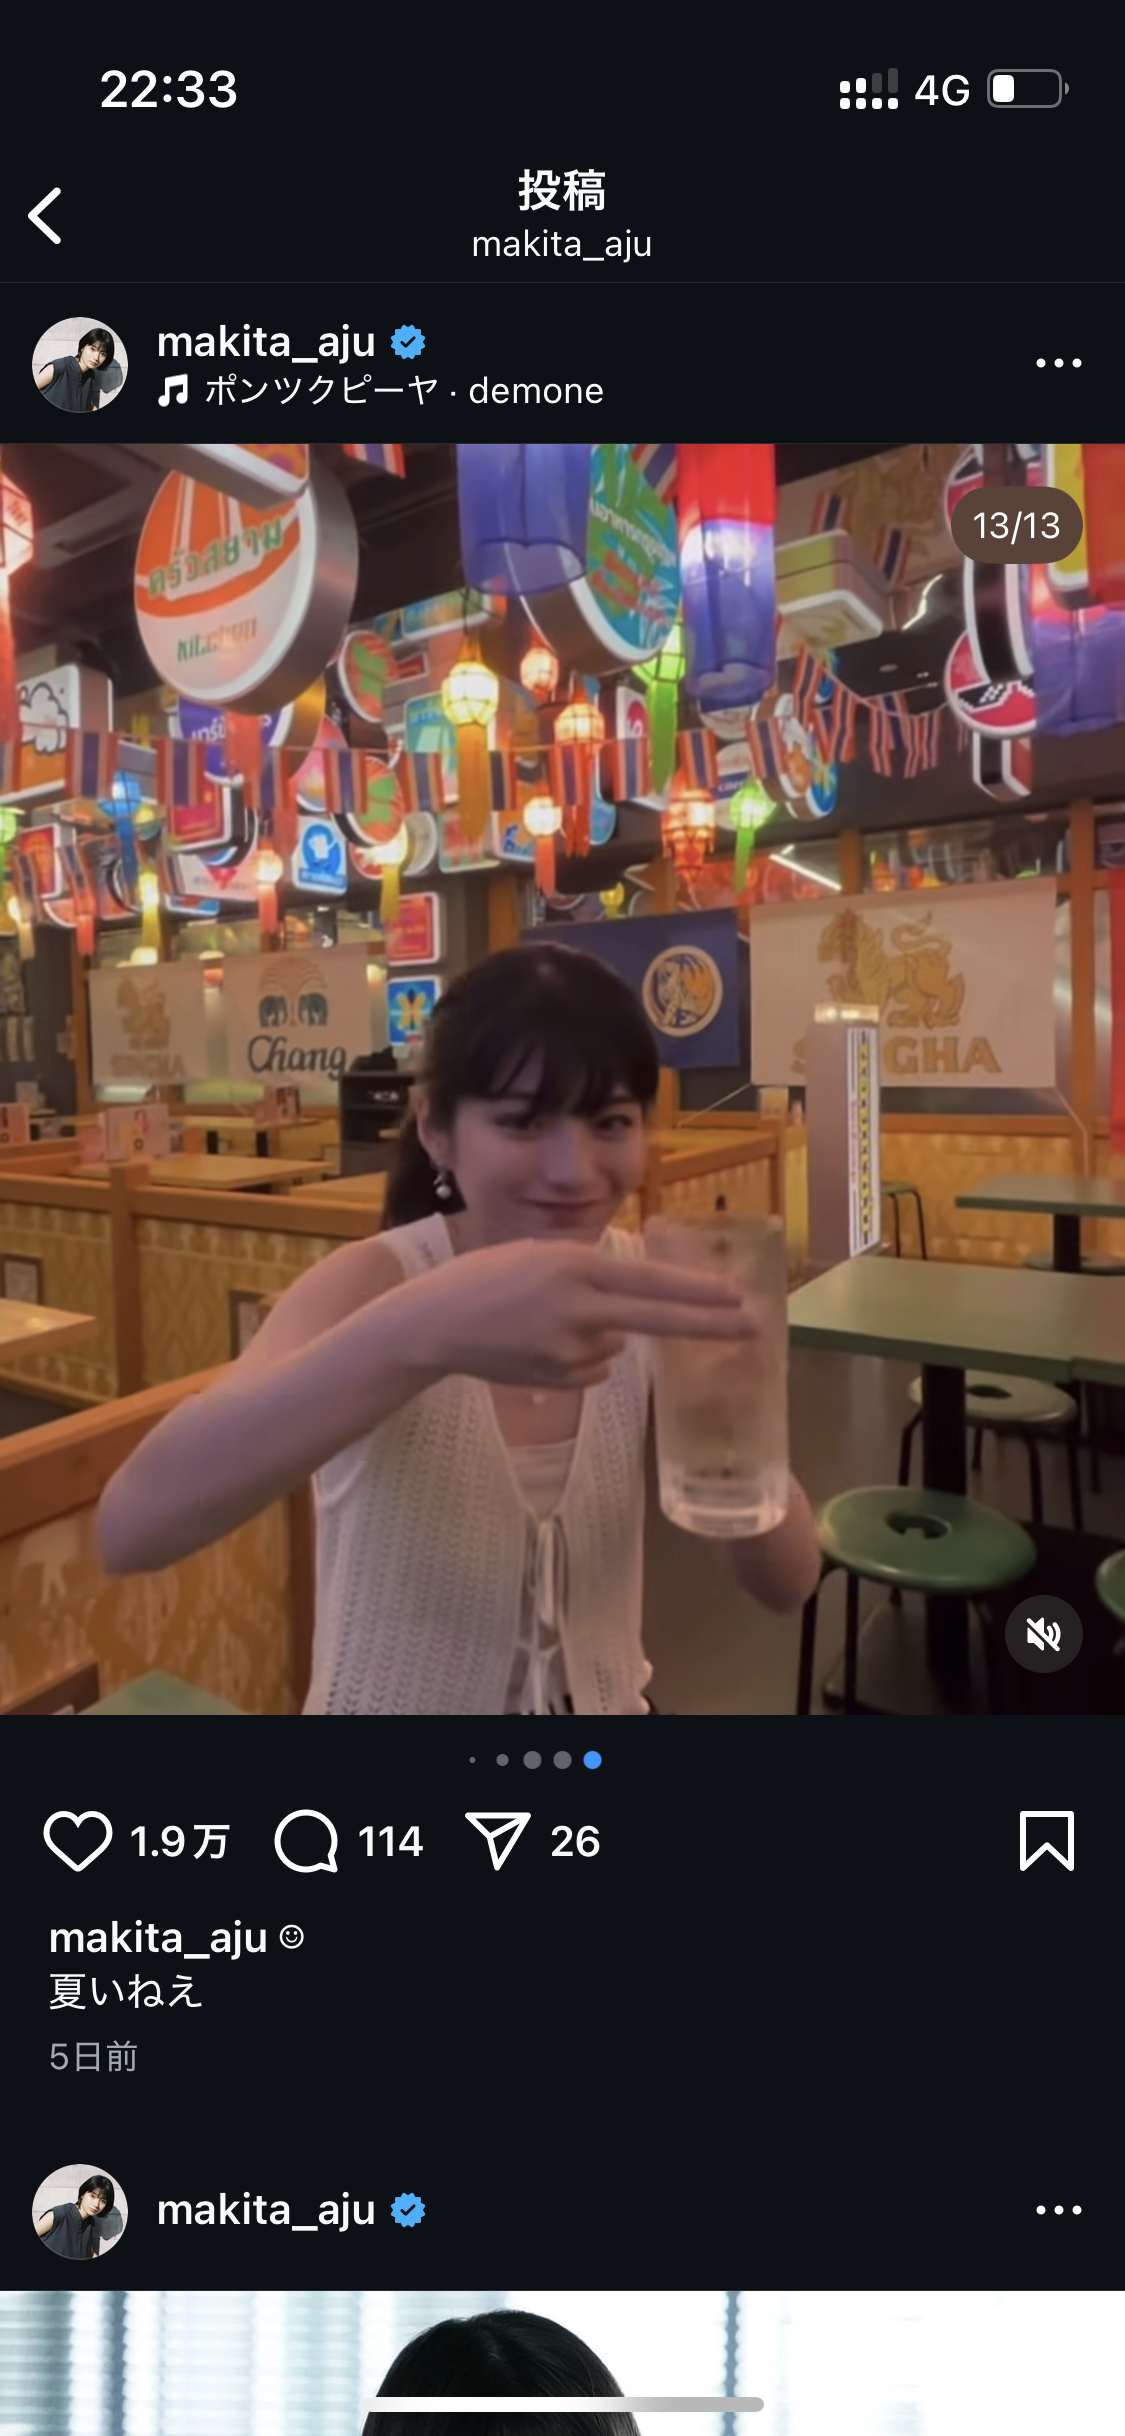
Task: Share the post with the paper plane icon
Action: (497, 1841)
